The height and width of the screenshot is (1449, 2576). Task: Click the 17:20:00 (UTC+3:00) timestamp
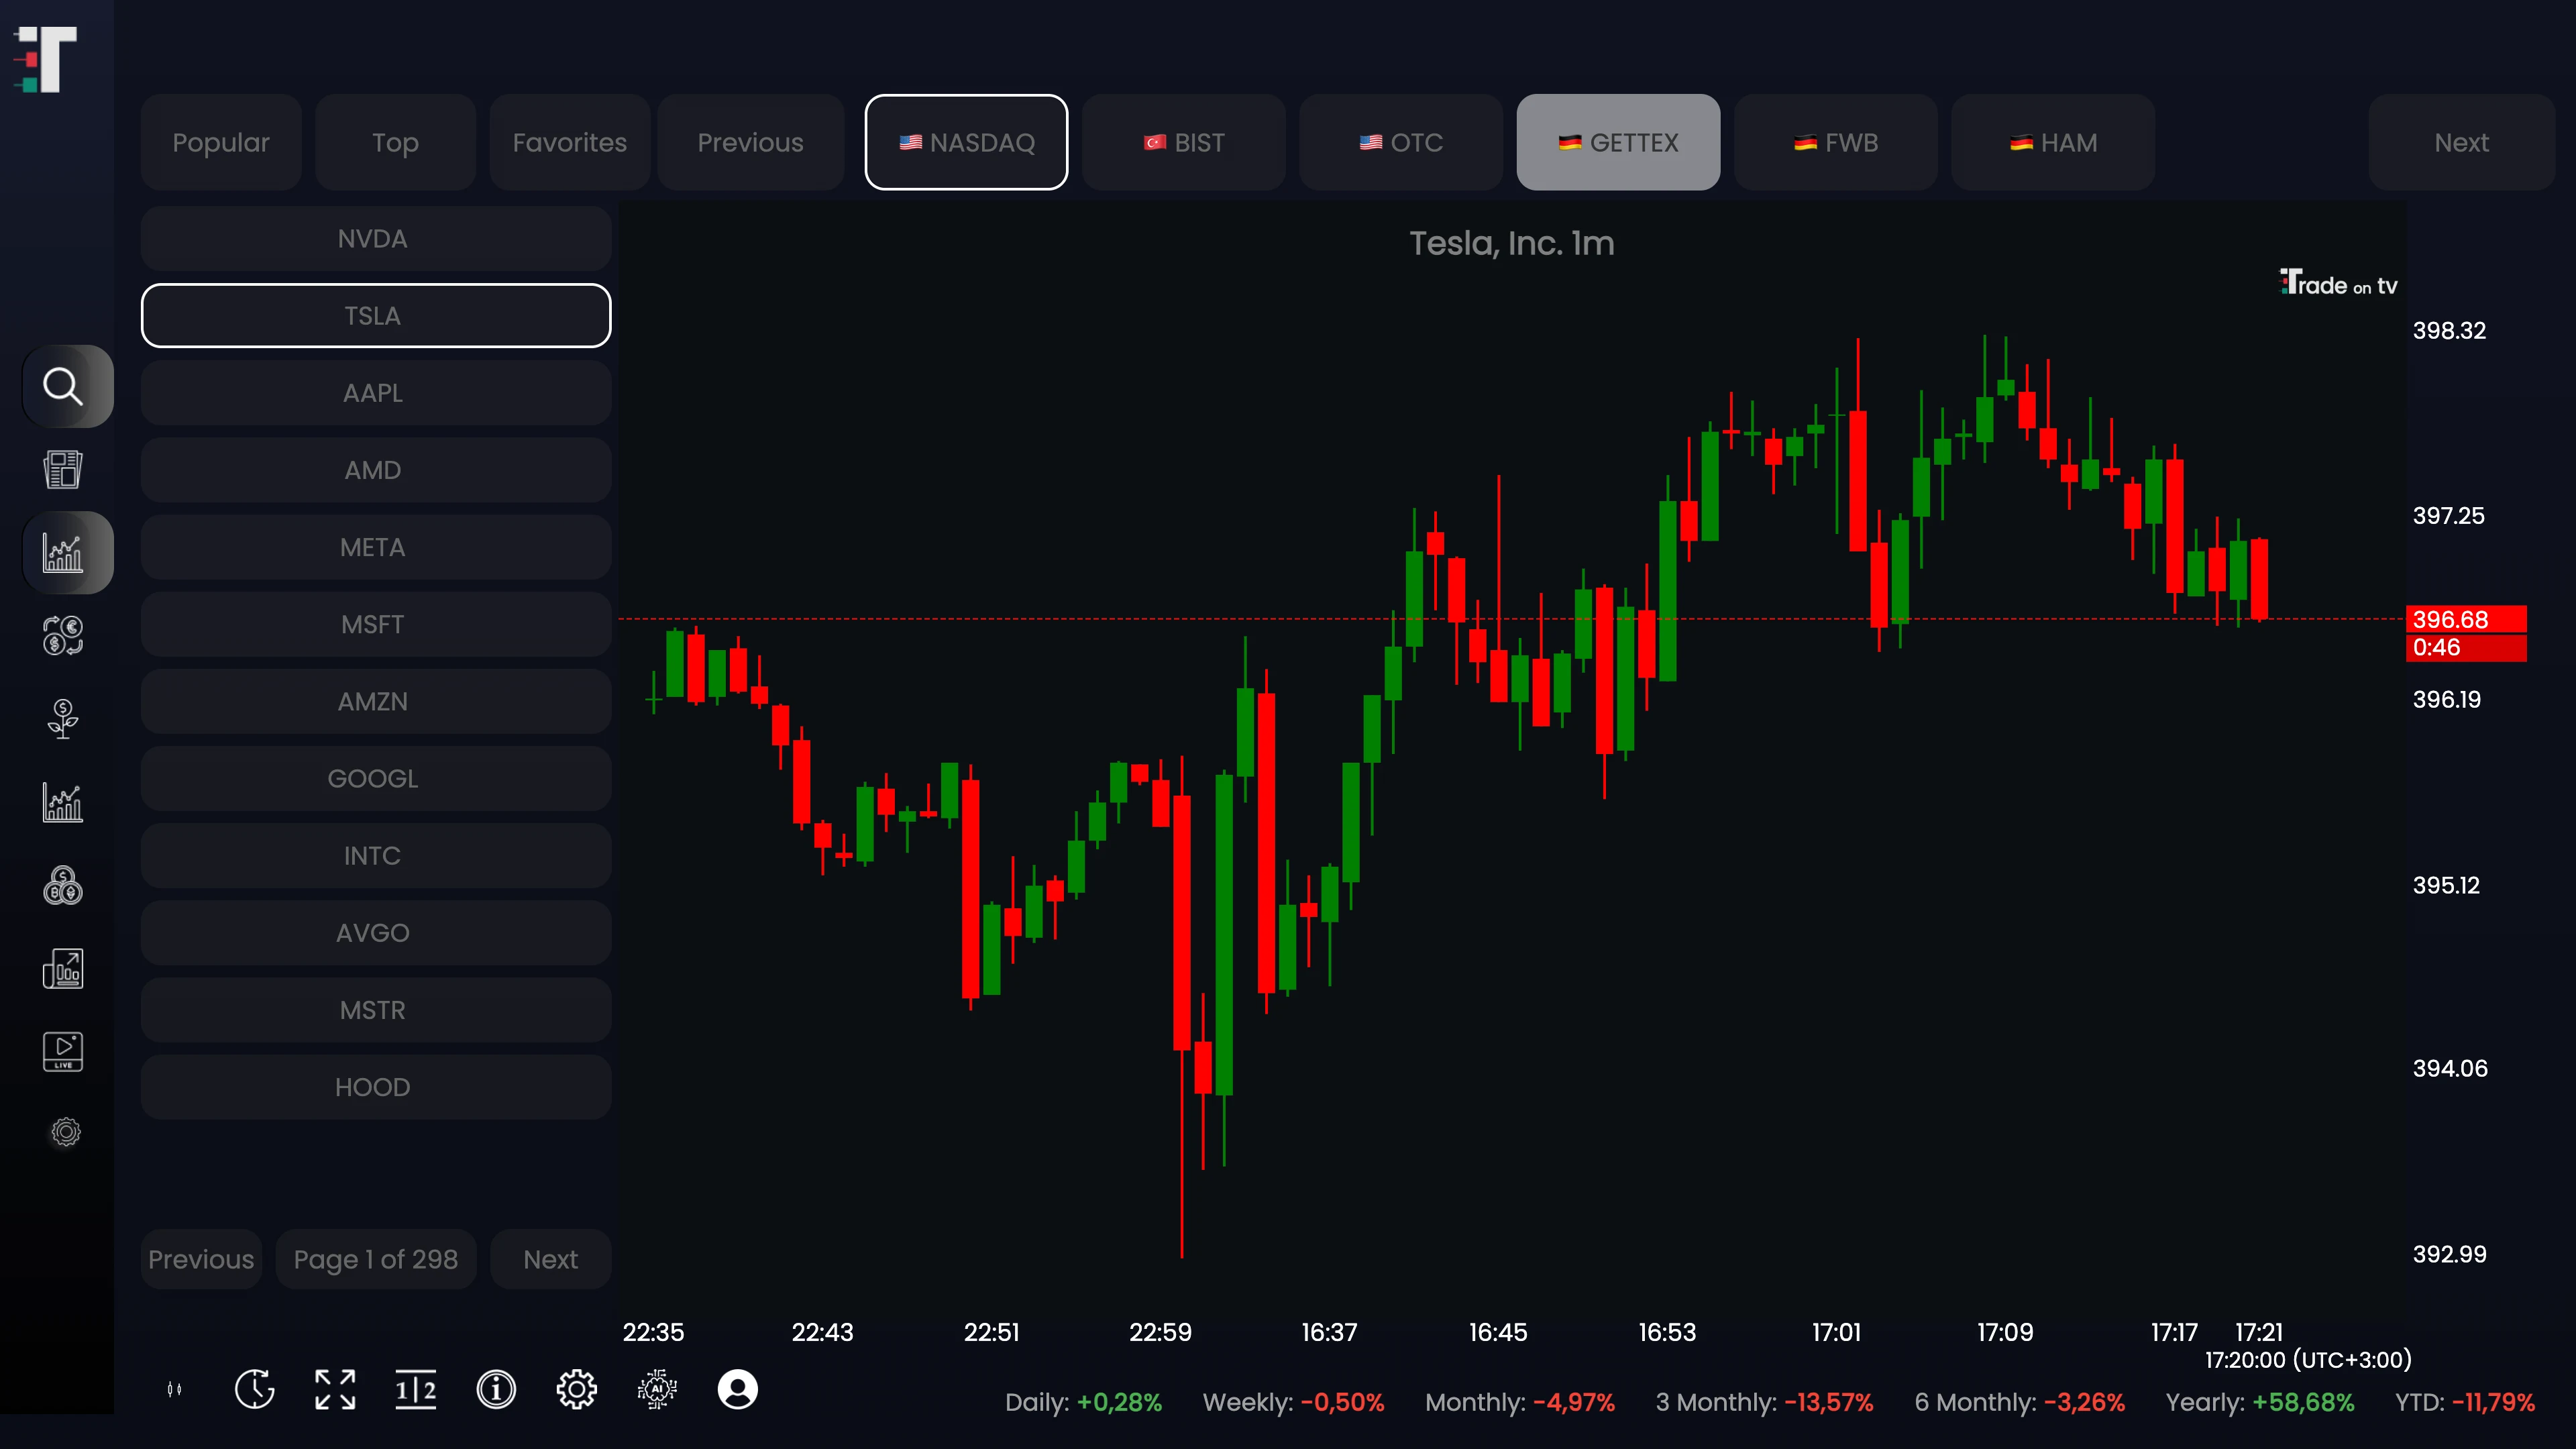(x=2308, y=1360)
